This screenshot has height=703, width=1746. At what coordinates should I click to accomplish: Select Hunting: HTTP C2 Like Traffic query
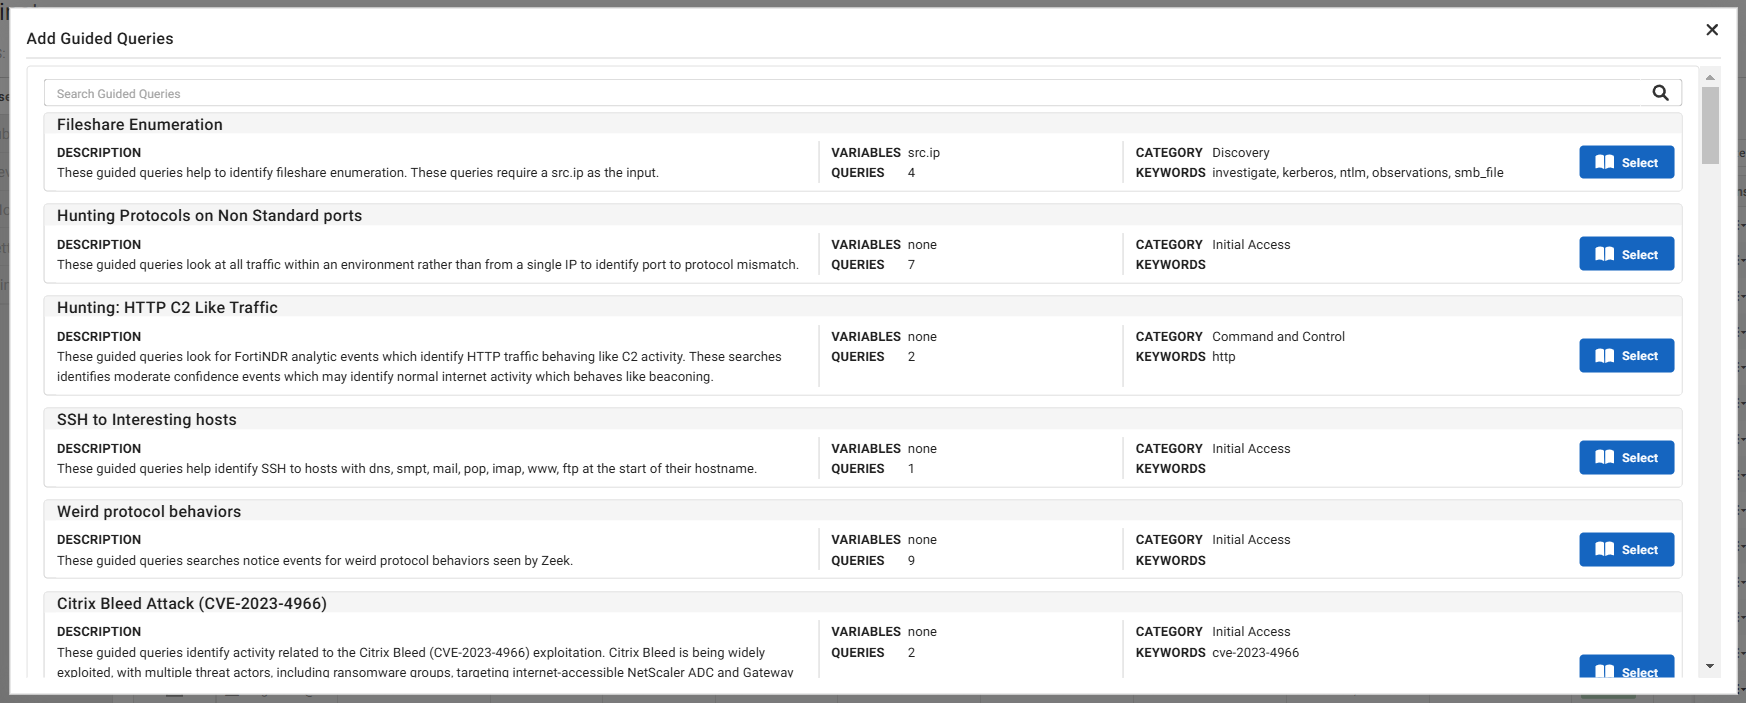point(1626,356)
